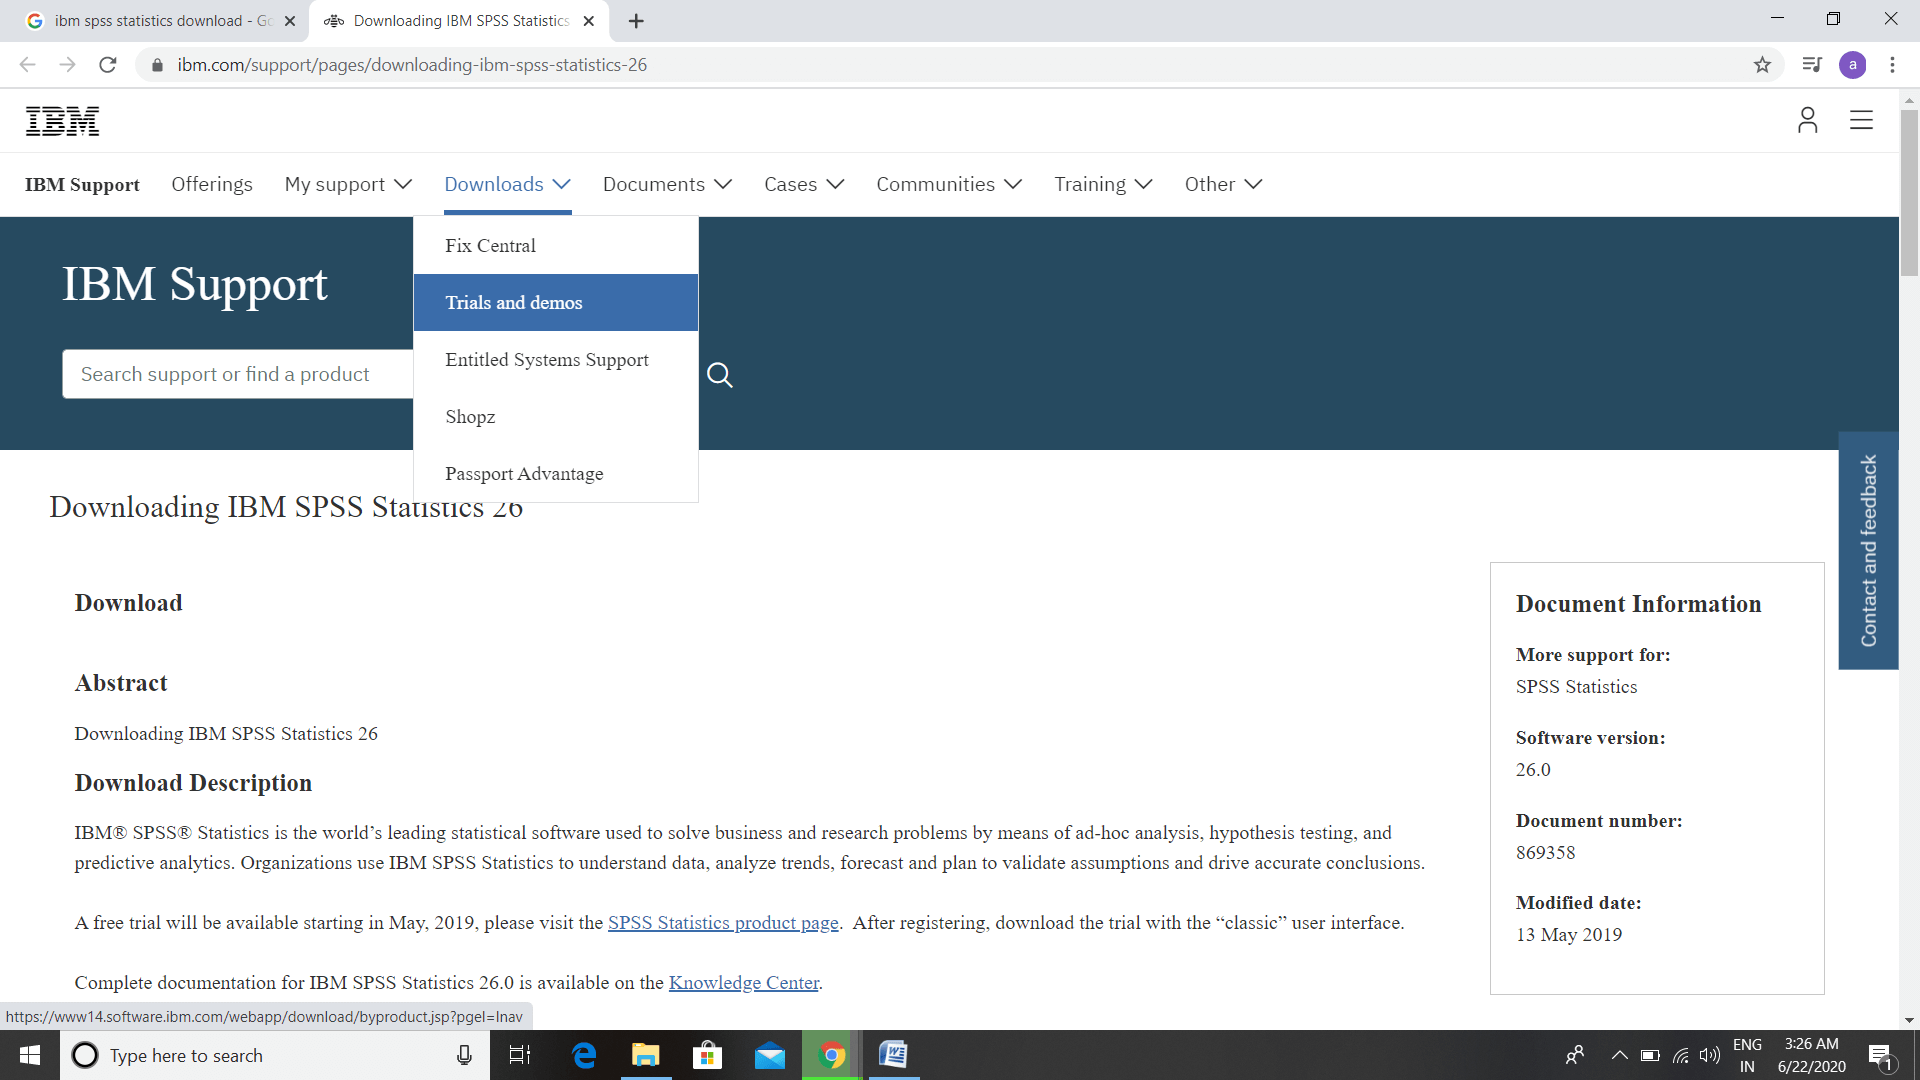1920x1080 pixels.
Task: Open the Knowledge Center link
Action: [744, 982]
